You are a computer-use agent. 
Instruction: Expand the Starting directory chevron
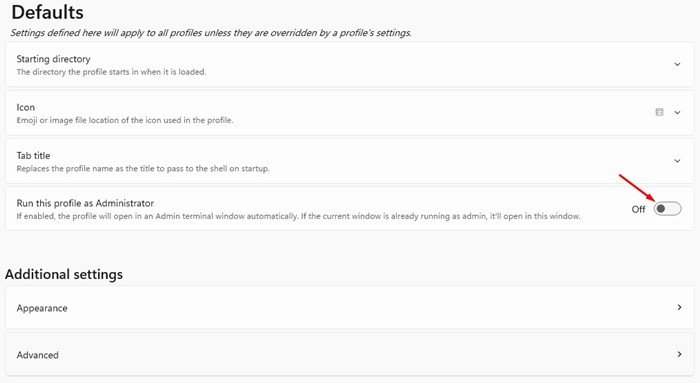click(x=677, y=64)
